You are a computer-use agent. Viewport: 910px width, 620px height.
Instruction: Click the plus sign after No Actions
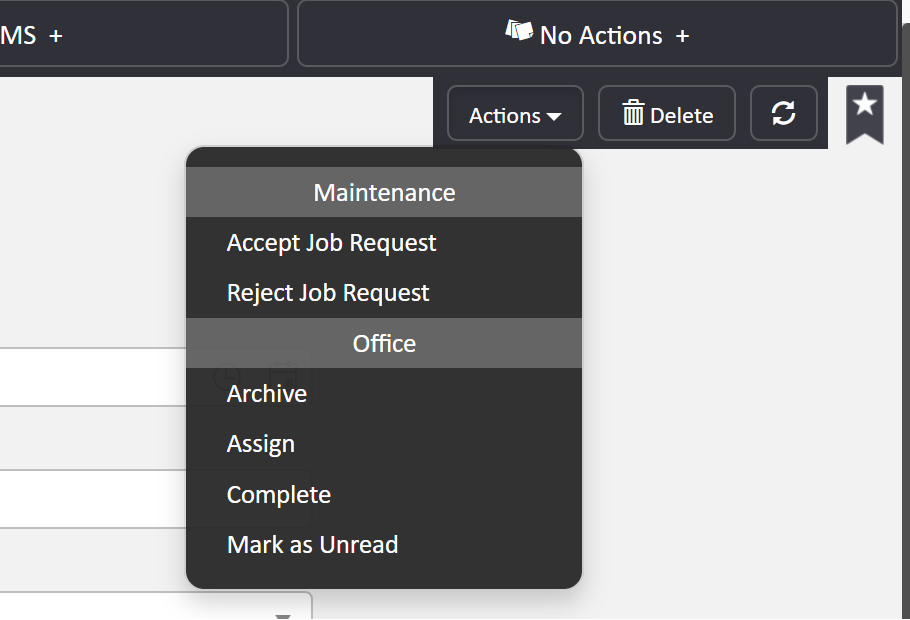pyautogui.click(x=682, y=36)
